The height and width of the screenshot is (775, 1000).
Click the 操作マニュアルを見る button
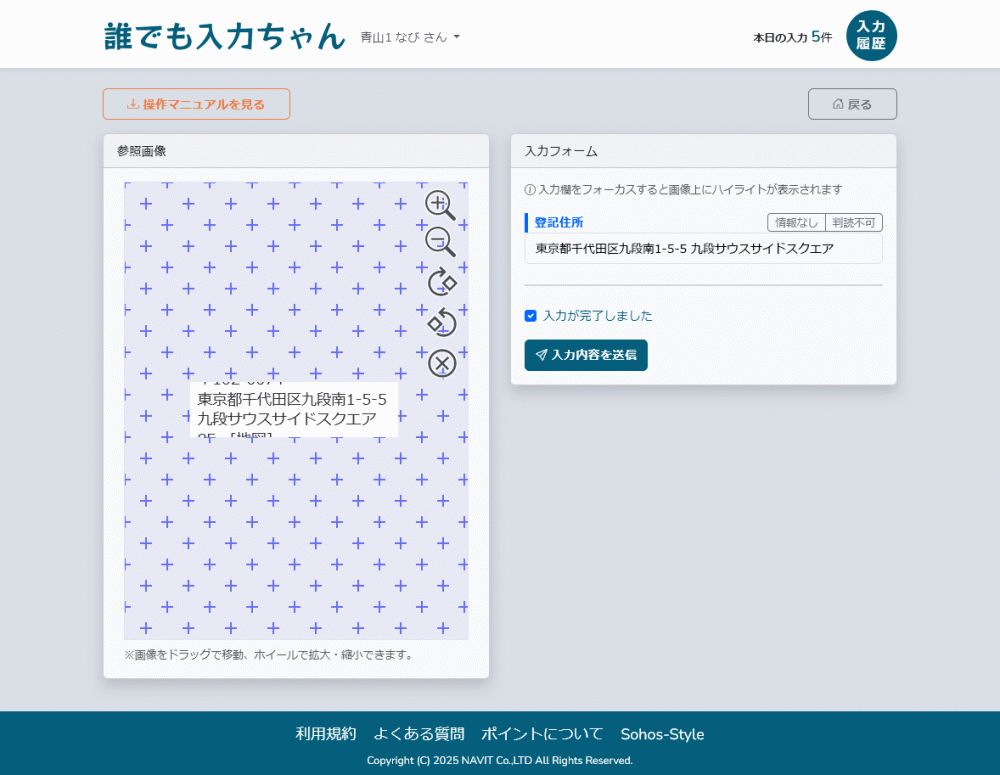196,103
